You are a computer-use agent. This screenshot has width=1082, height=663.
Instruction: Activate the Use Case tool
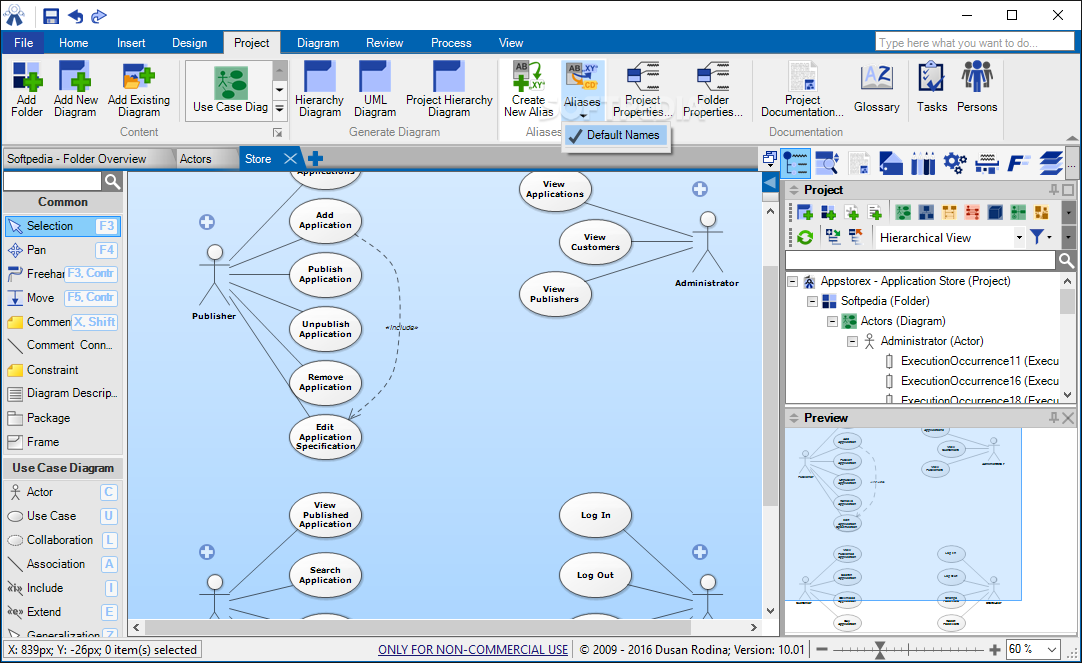(62, 516)
